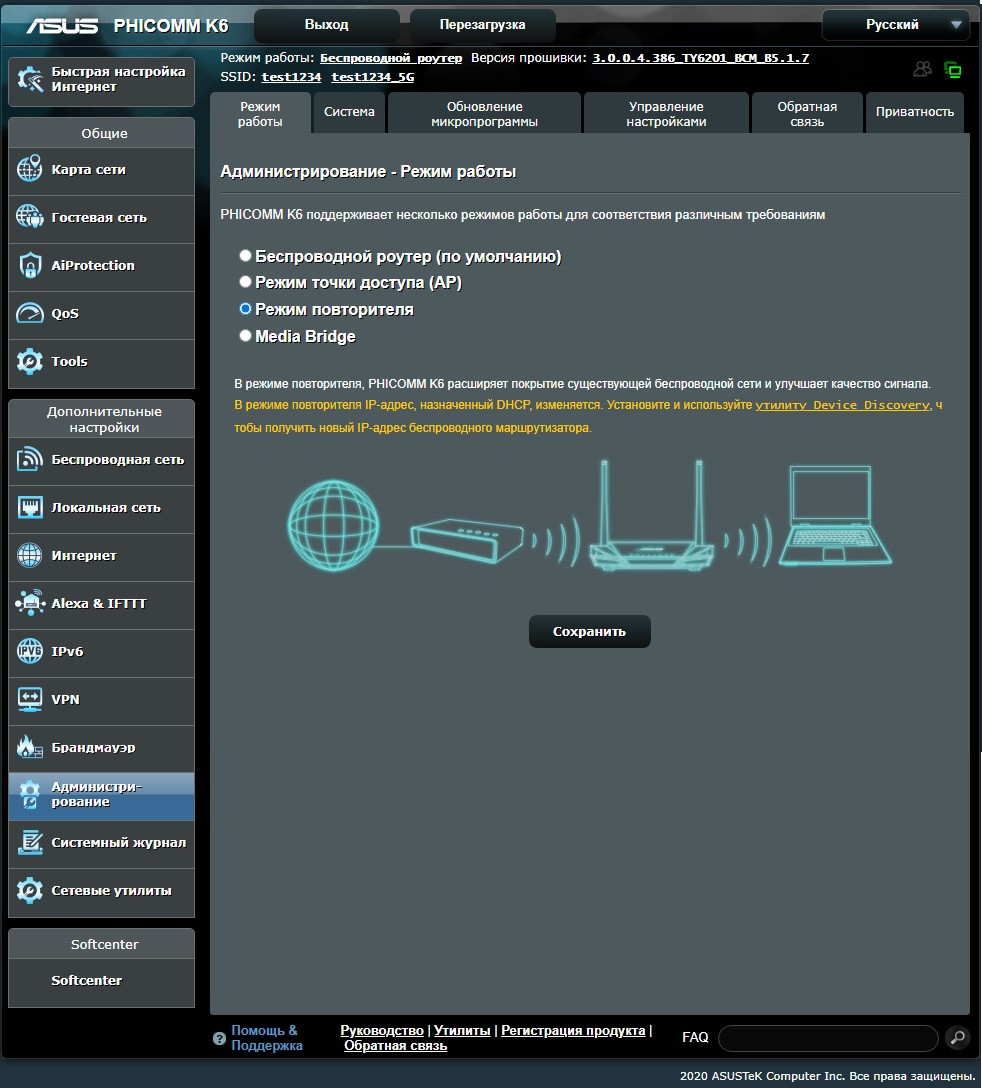Select Режим точки доступа (AP) radio option
982x1088 pixels.
[245, 283]
